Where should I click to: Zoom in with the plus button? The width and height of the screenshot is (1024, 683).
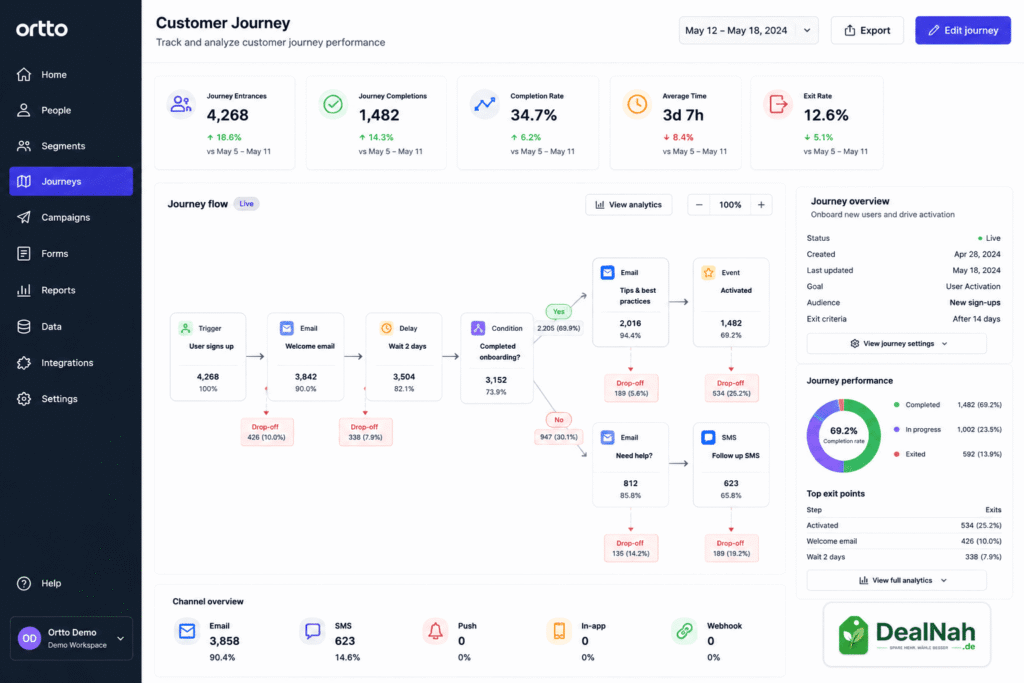click(x=761, y=204)
